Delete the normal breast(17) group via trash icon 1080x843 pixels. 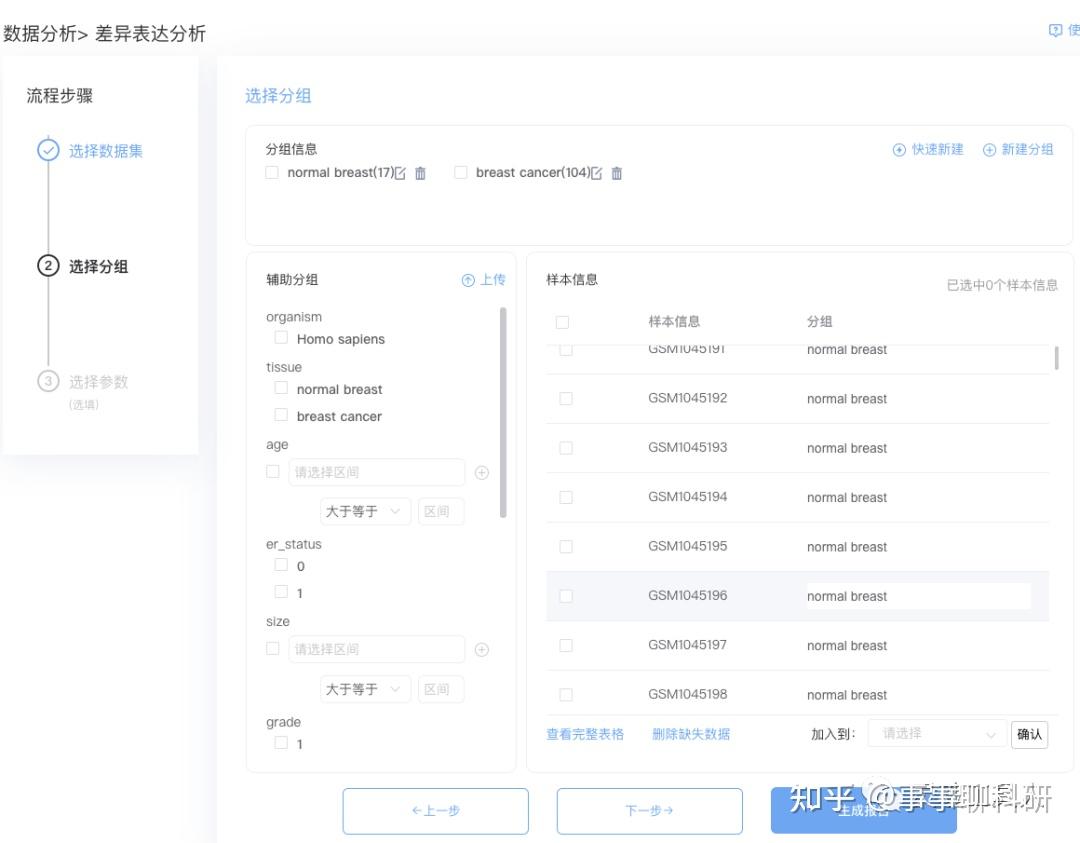420,174
